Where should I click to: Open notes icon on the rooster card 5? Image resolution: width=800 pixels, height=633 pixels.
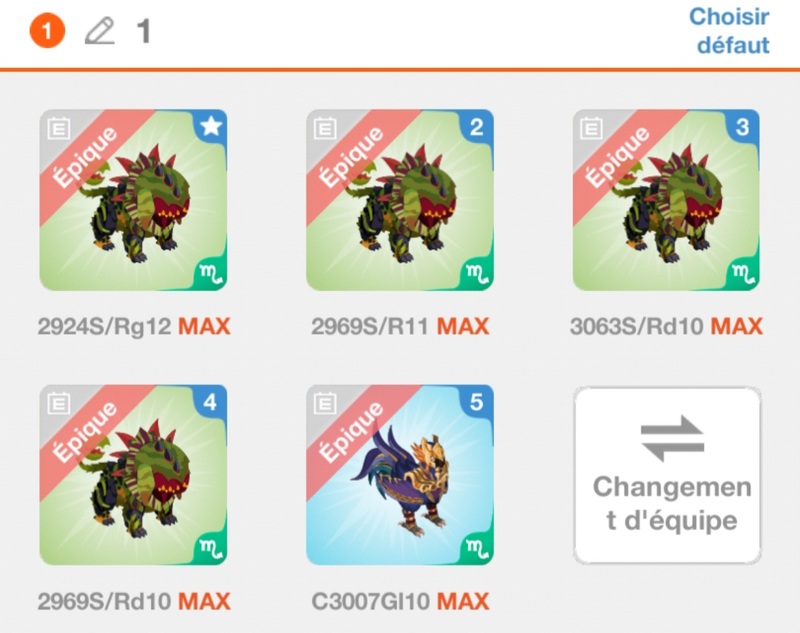click(x=325, y=404)
